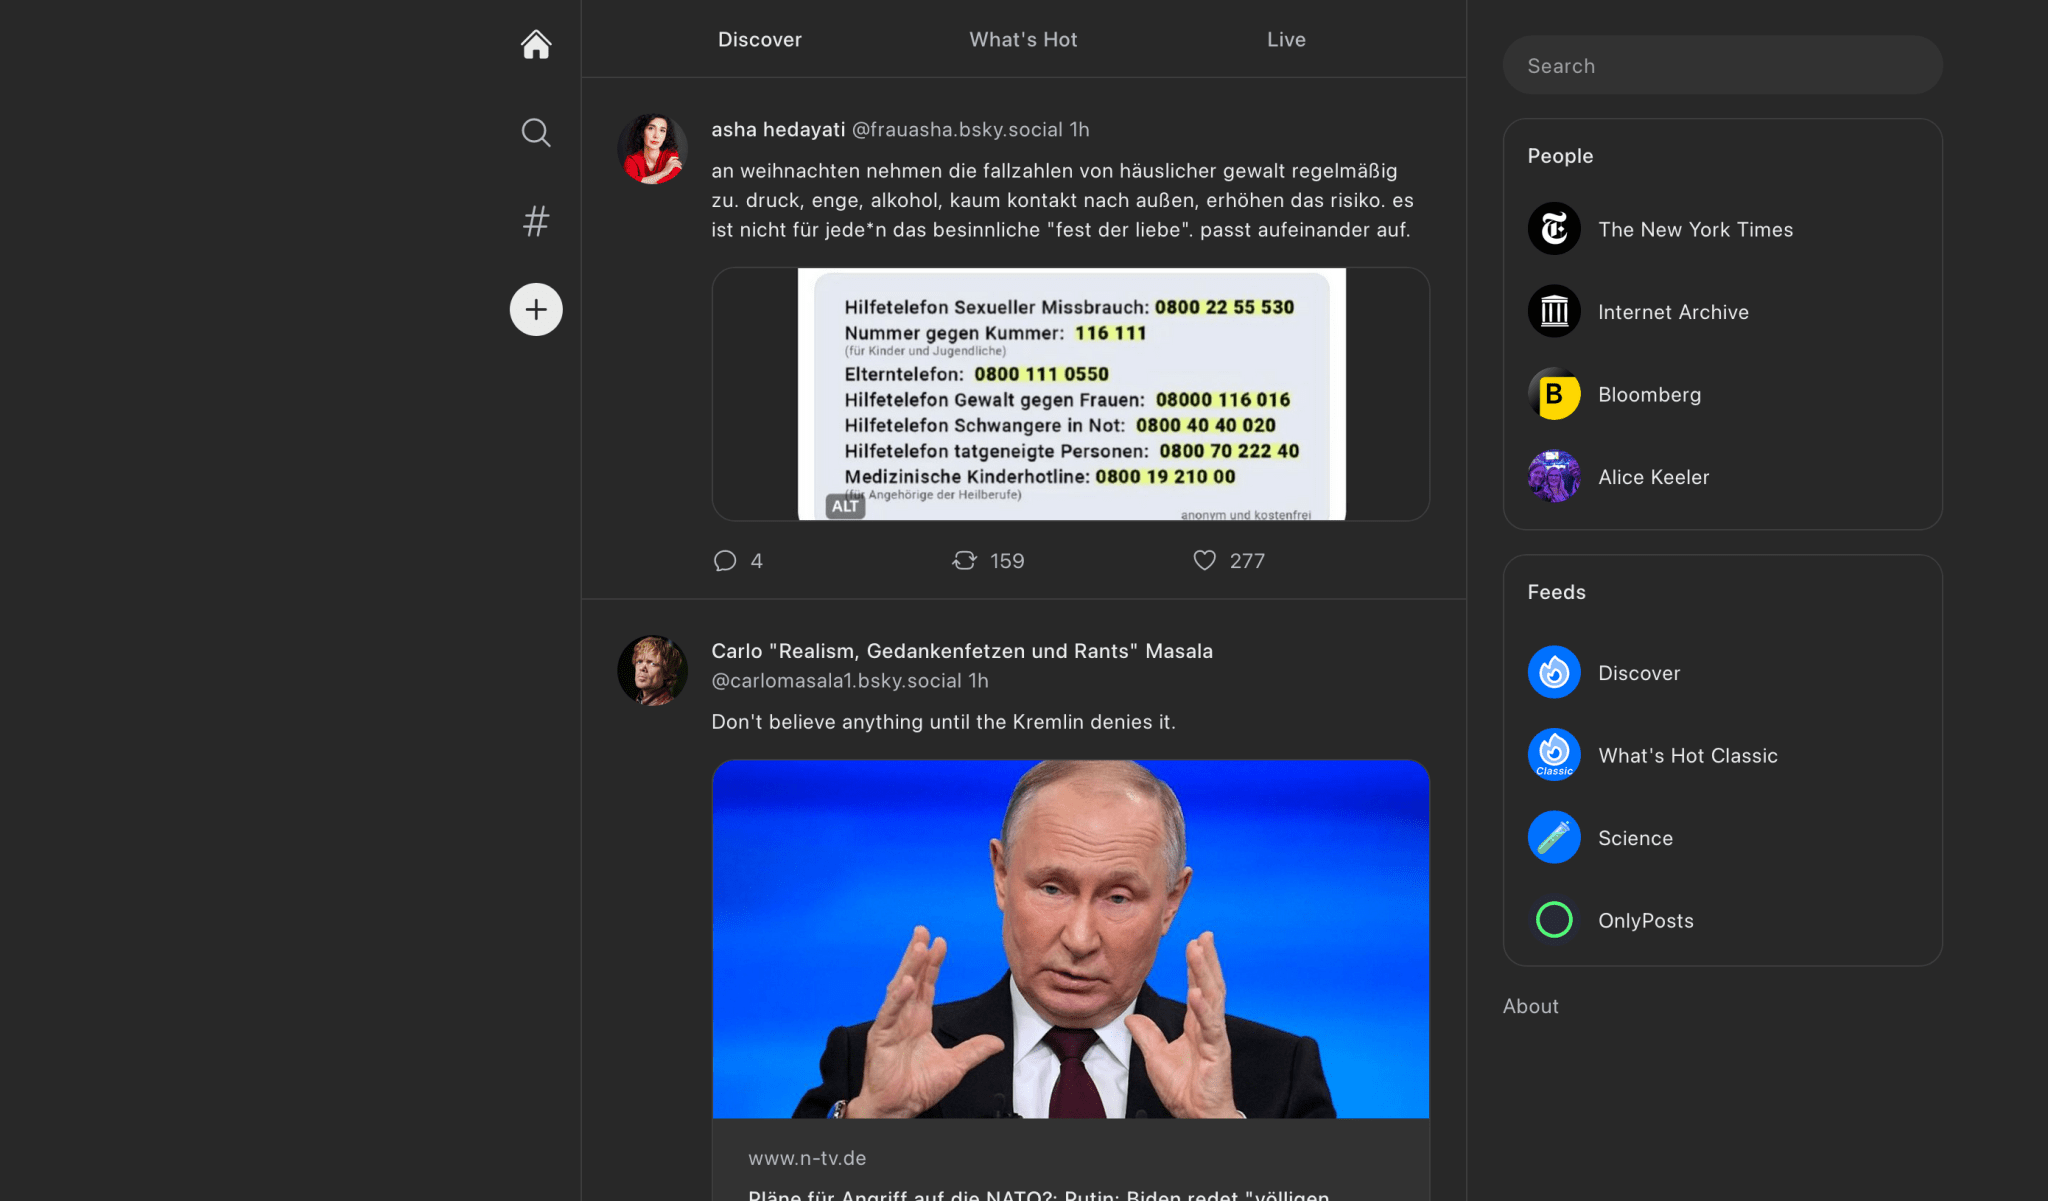Switch to the Discover tab
The width and height of the screenshot is (2048, 1201).
point(759,39)
